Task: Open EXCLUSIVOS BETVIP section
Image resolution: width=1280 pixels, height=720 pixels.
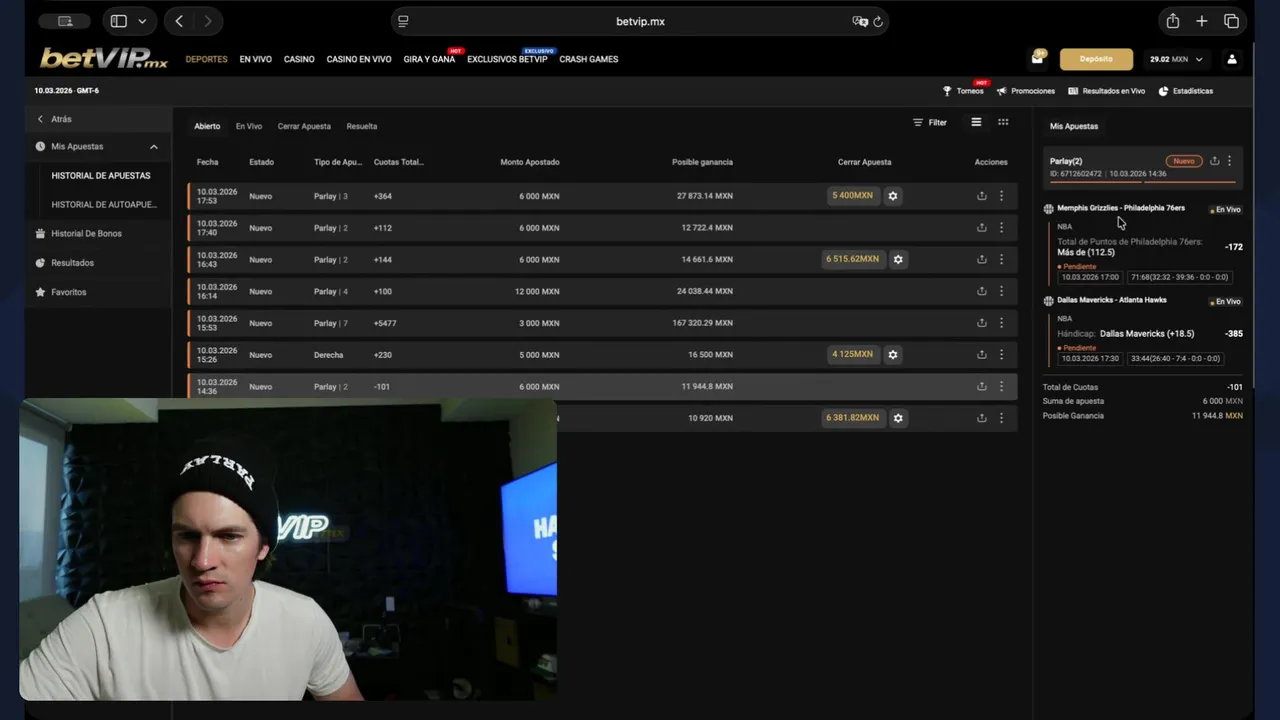Action: [507, 59]
